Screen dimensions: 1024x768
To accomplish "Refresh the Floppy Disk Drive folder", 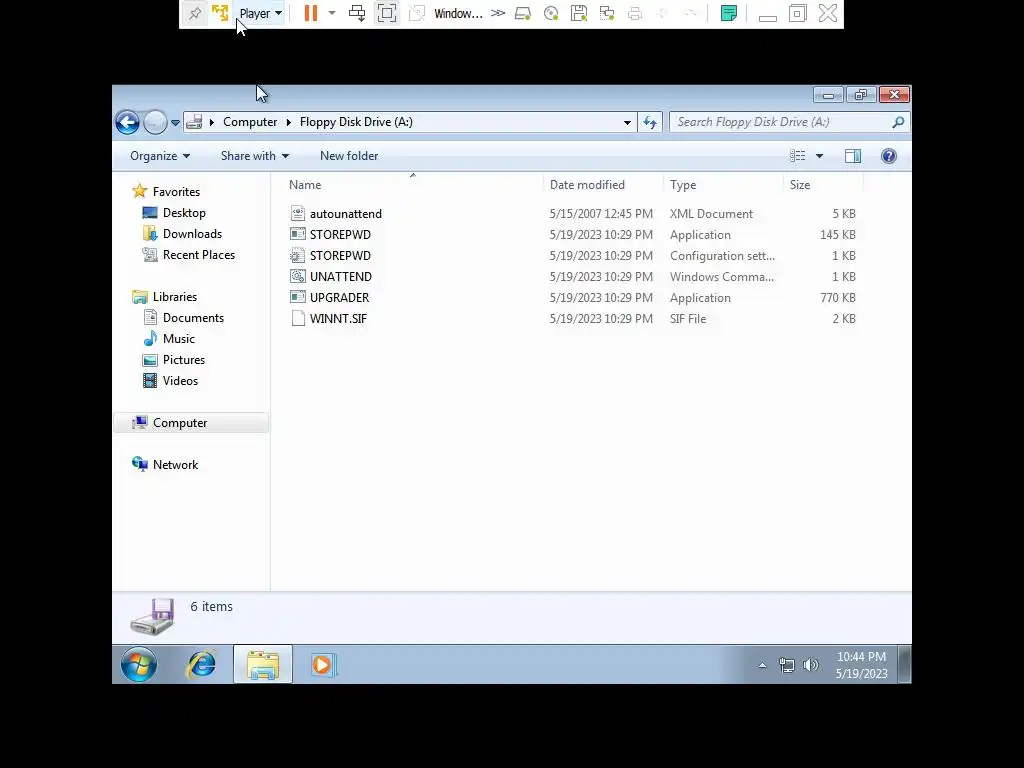I will pyautogui.click(x=650, y=122).
